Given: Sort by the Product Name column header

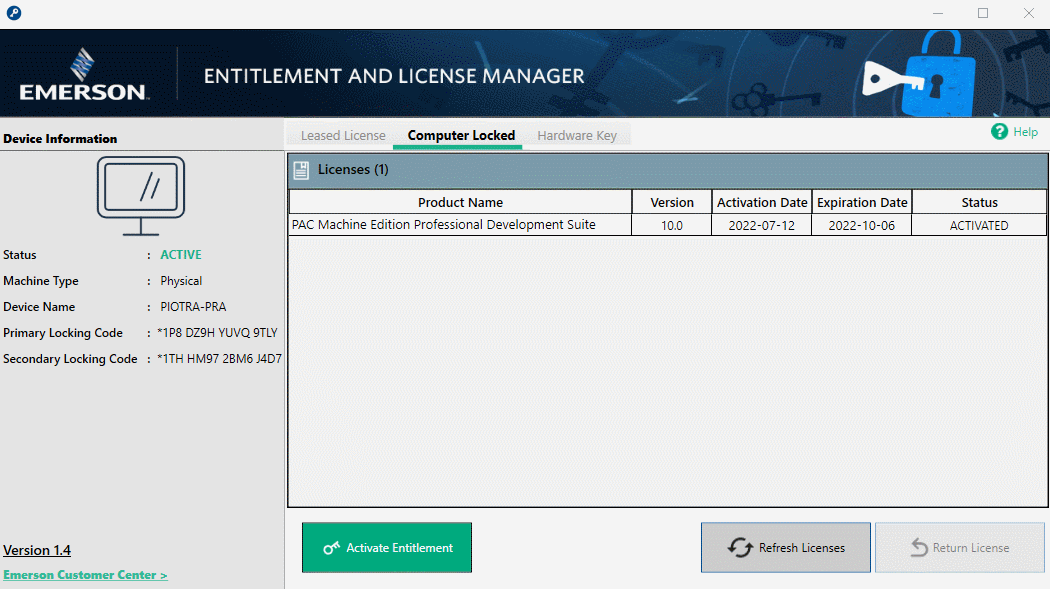Looking at the screenshot, I should [460, 202].
